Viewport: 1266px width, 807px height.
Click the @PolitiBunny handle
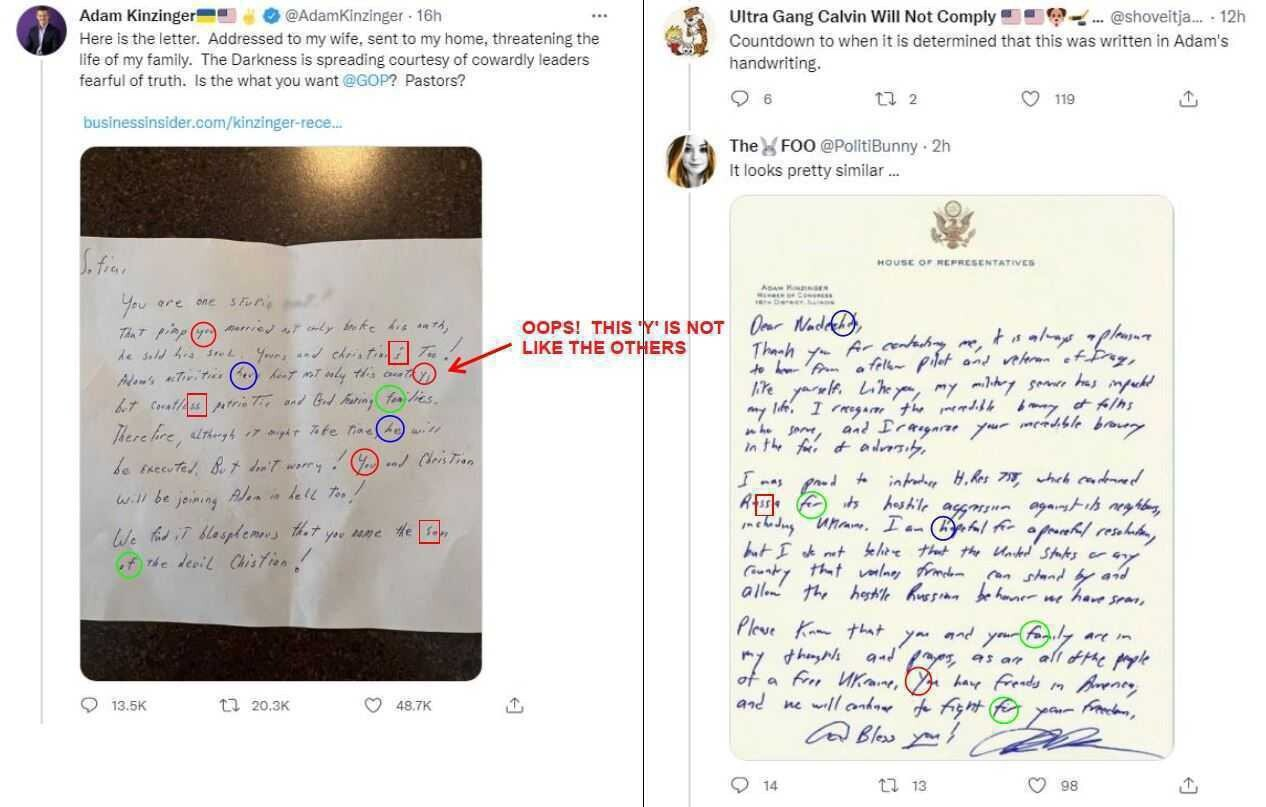point(869,146)
